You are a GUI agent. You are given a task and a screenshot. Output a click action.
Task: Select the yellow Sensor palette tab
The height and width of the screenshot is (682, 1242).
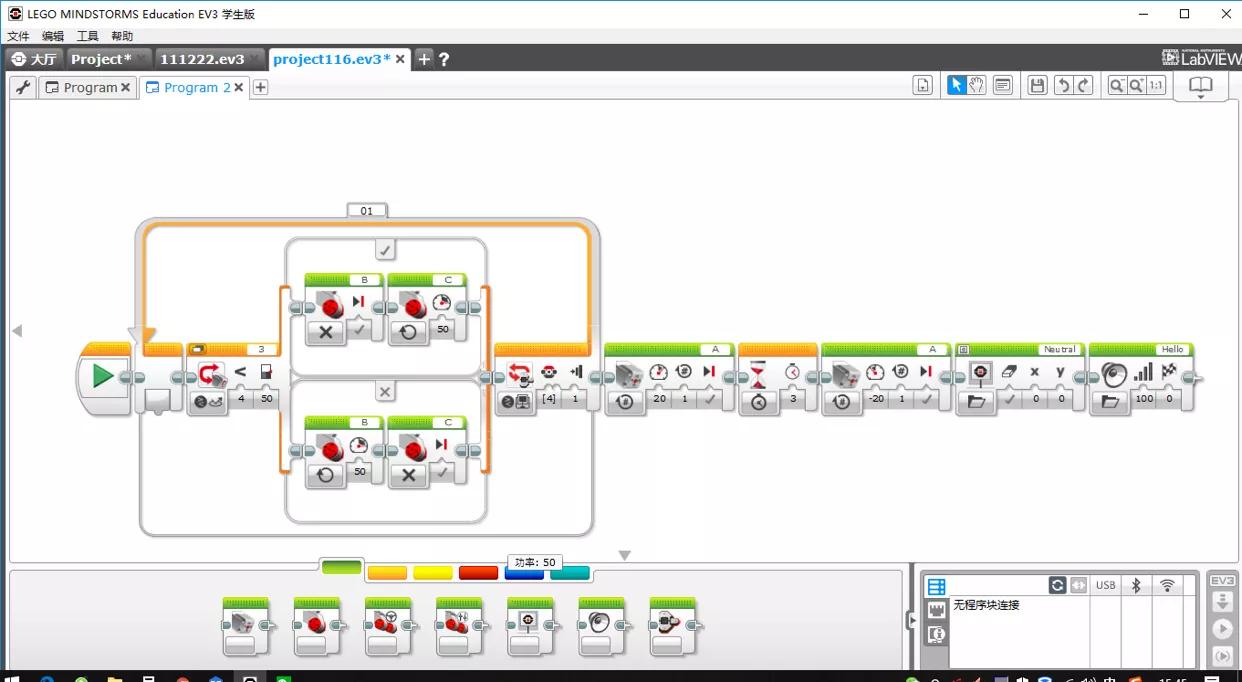[x=433, y=573]
